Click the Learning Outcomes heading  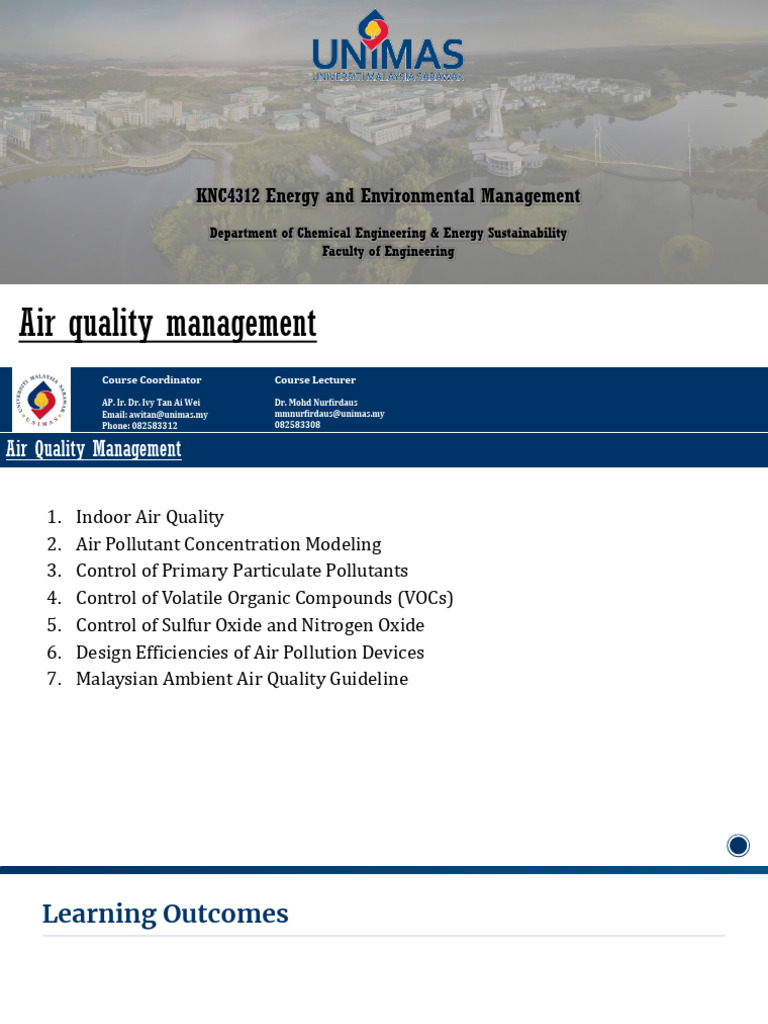pyautogui.click(x=165, y=914)
